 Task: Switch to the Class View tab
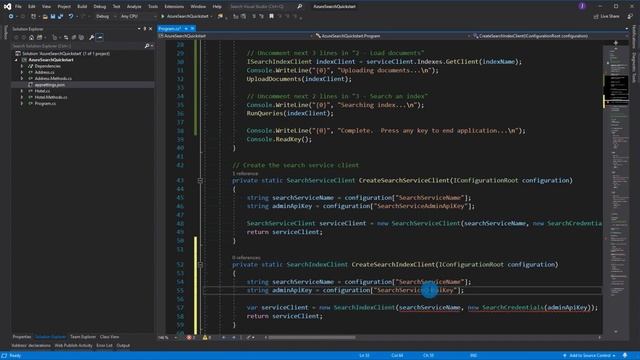109,337
